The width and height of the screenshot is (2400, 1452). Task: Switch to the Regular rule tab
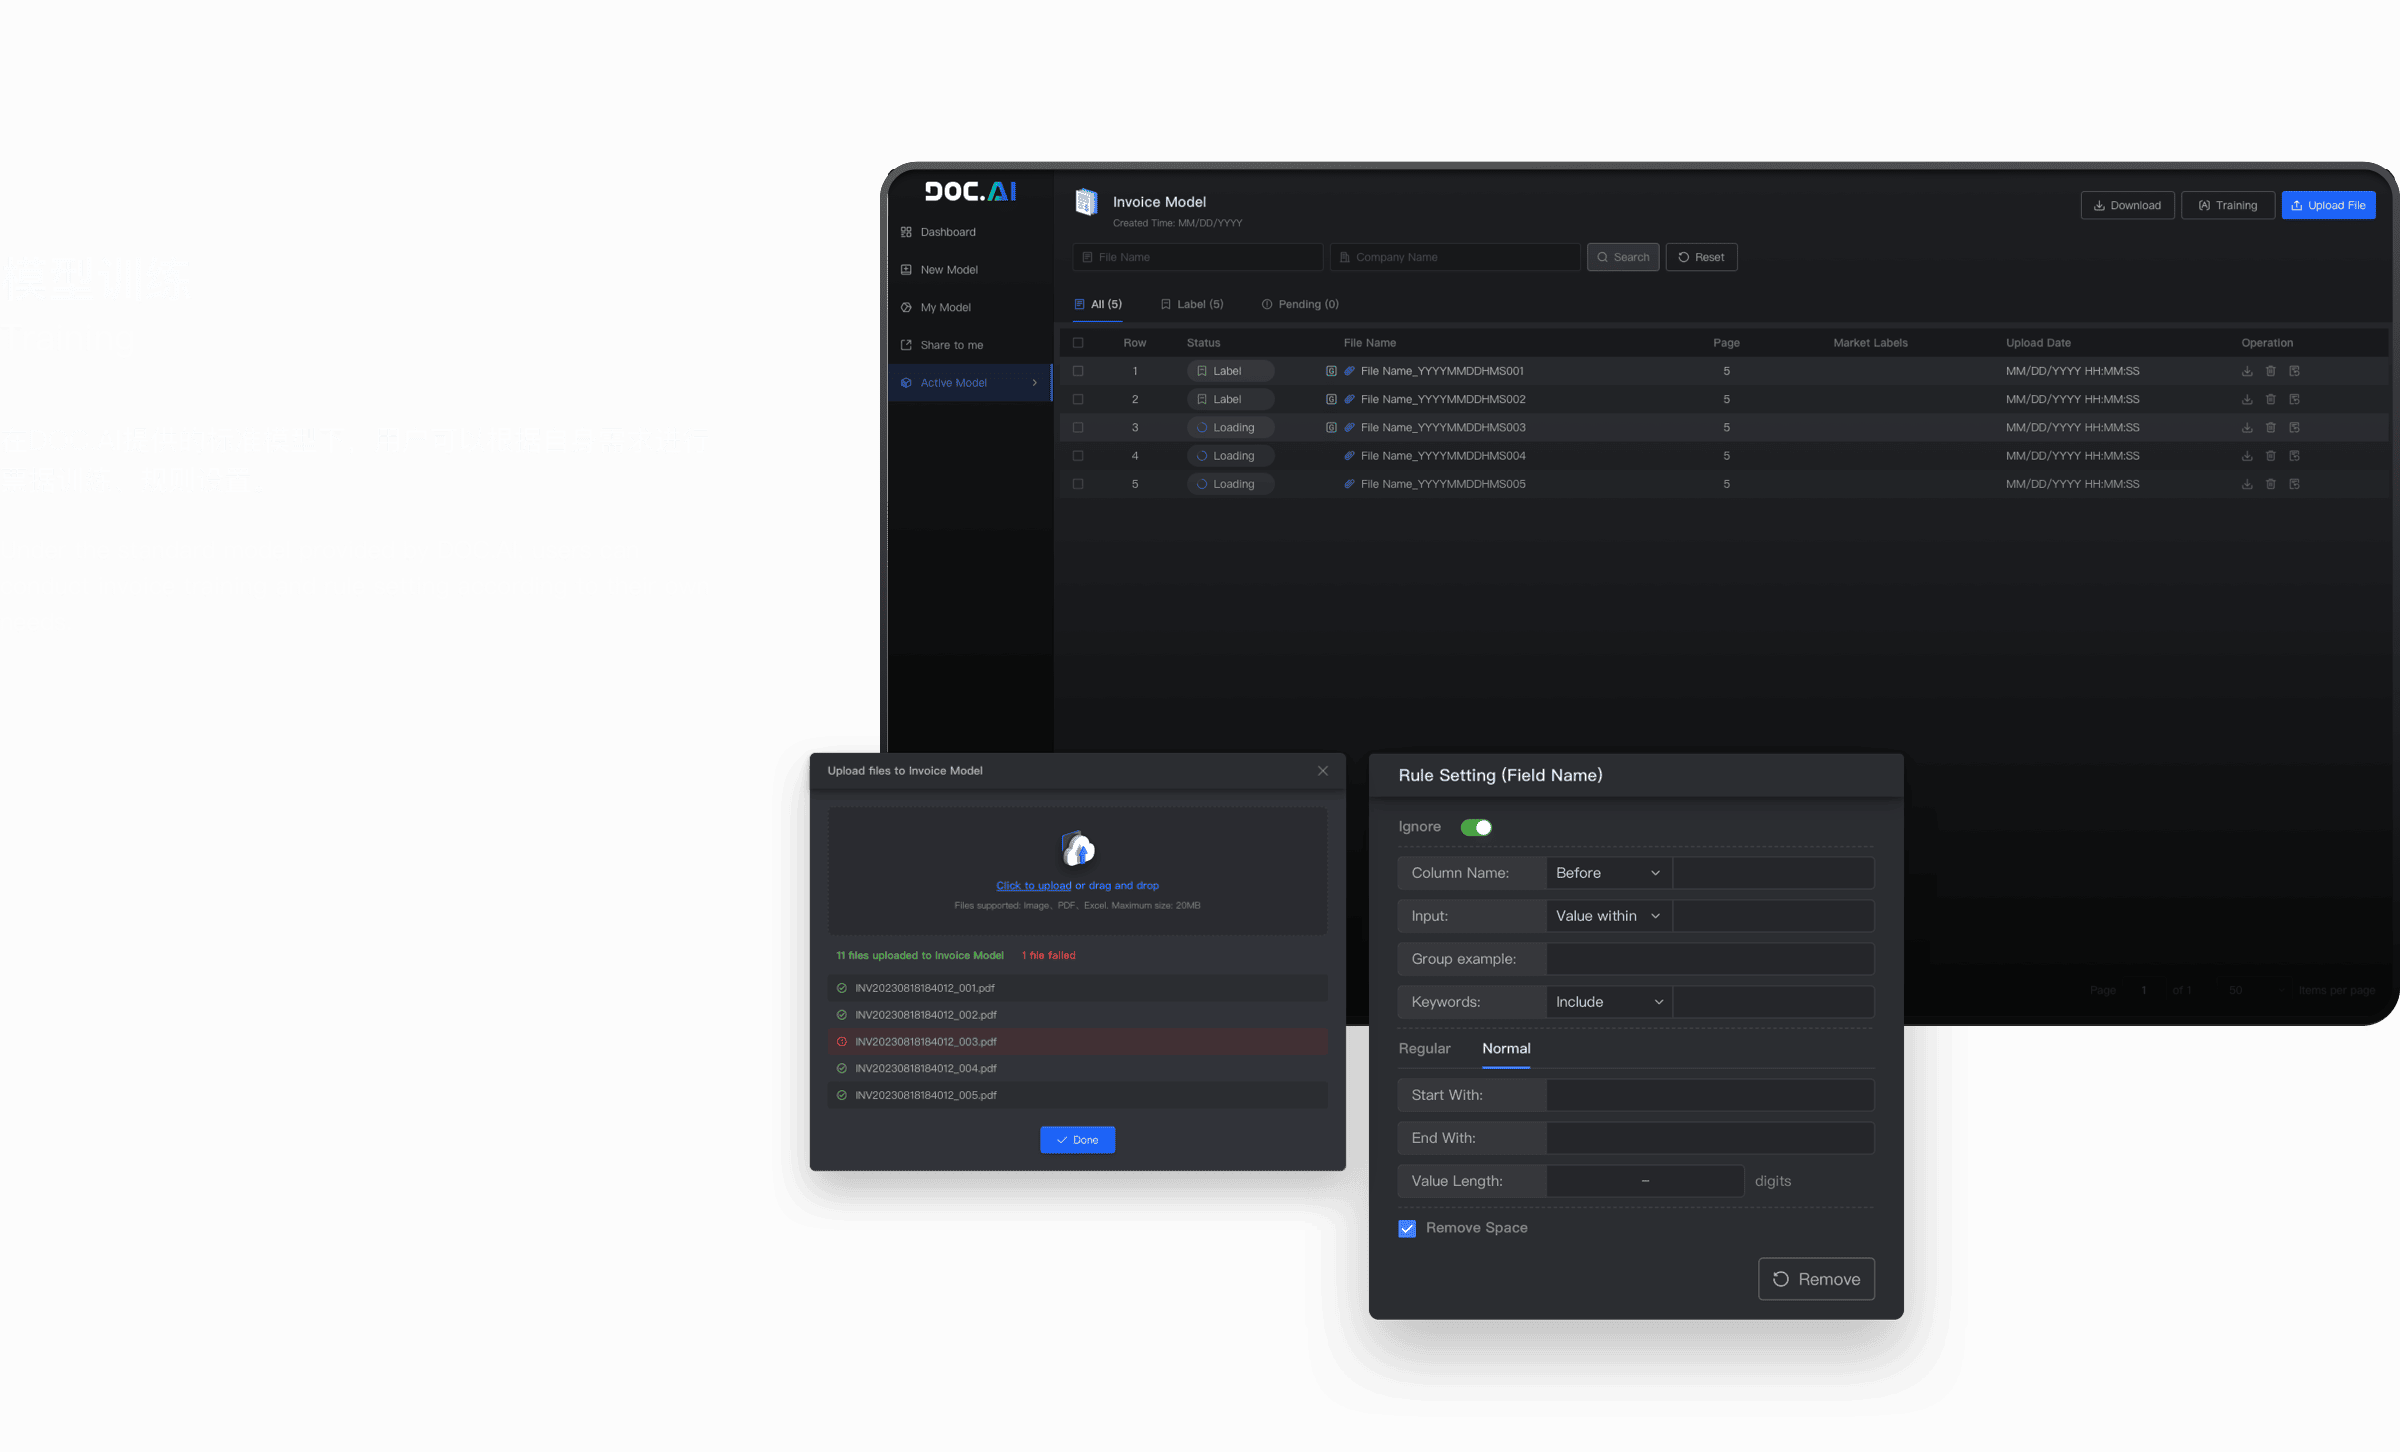coord(1424,1048)
